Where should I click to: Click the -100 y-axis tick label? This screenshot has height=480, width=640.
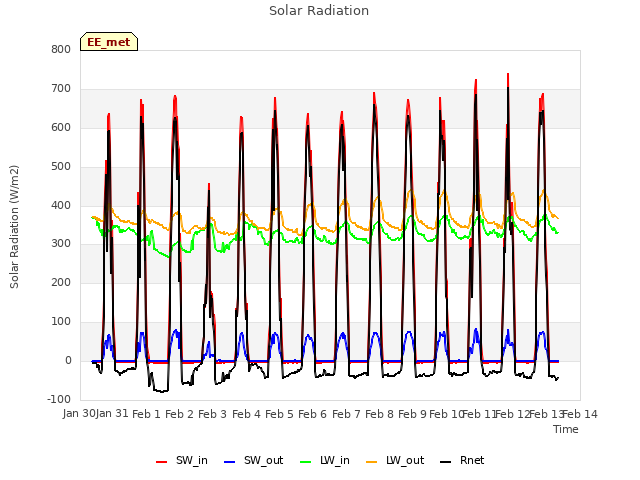(59, 400)
